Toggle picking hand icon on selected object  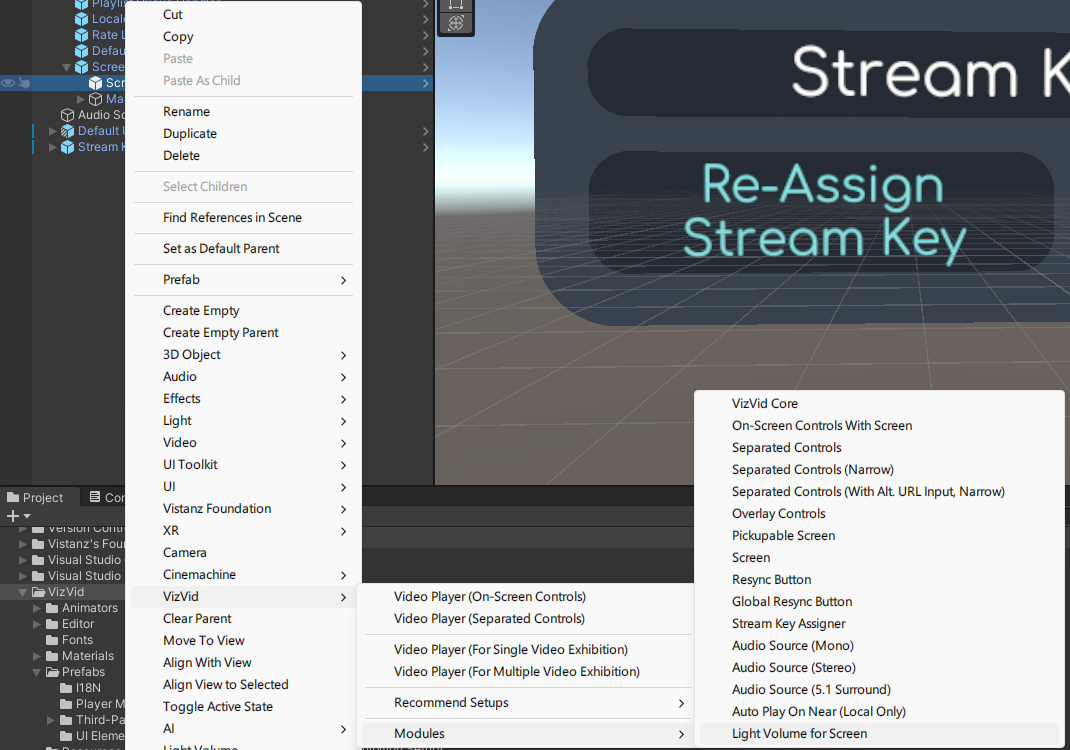point(24,83)
